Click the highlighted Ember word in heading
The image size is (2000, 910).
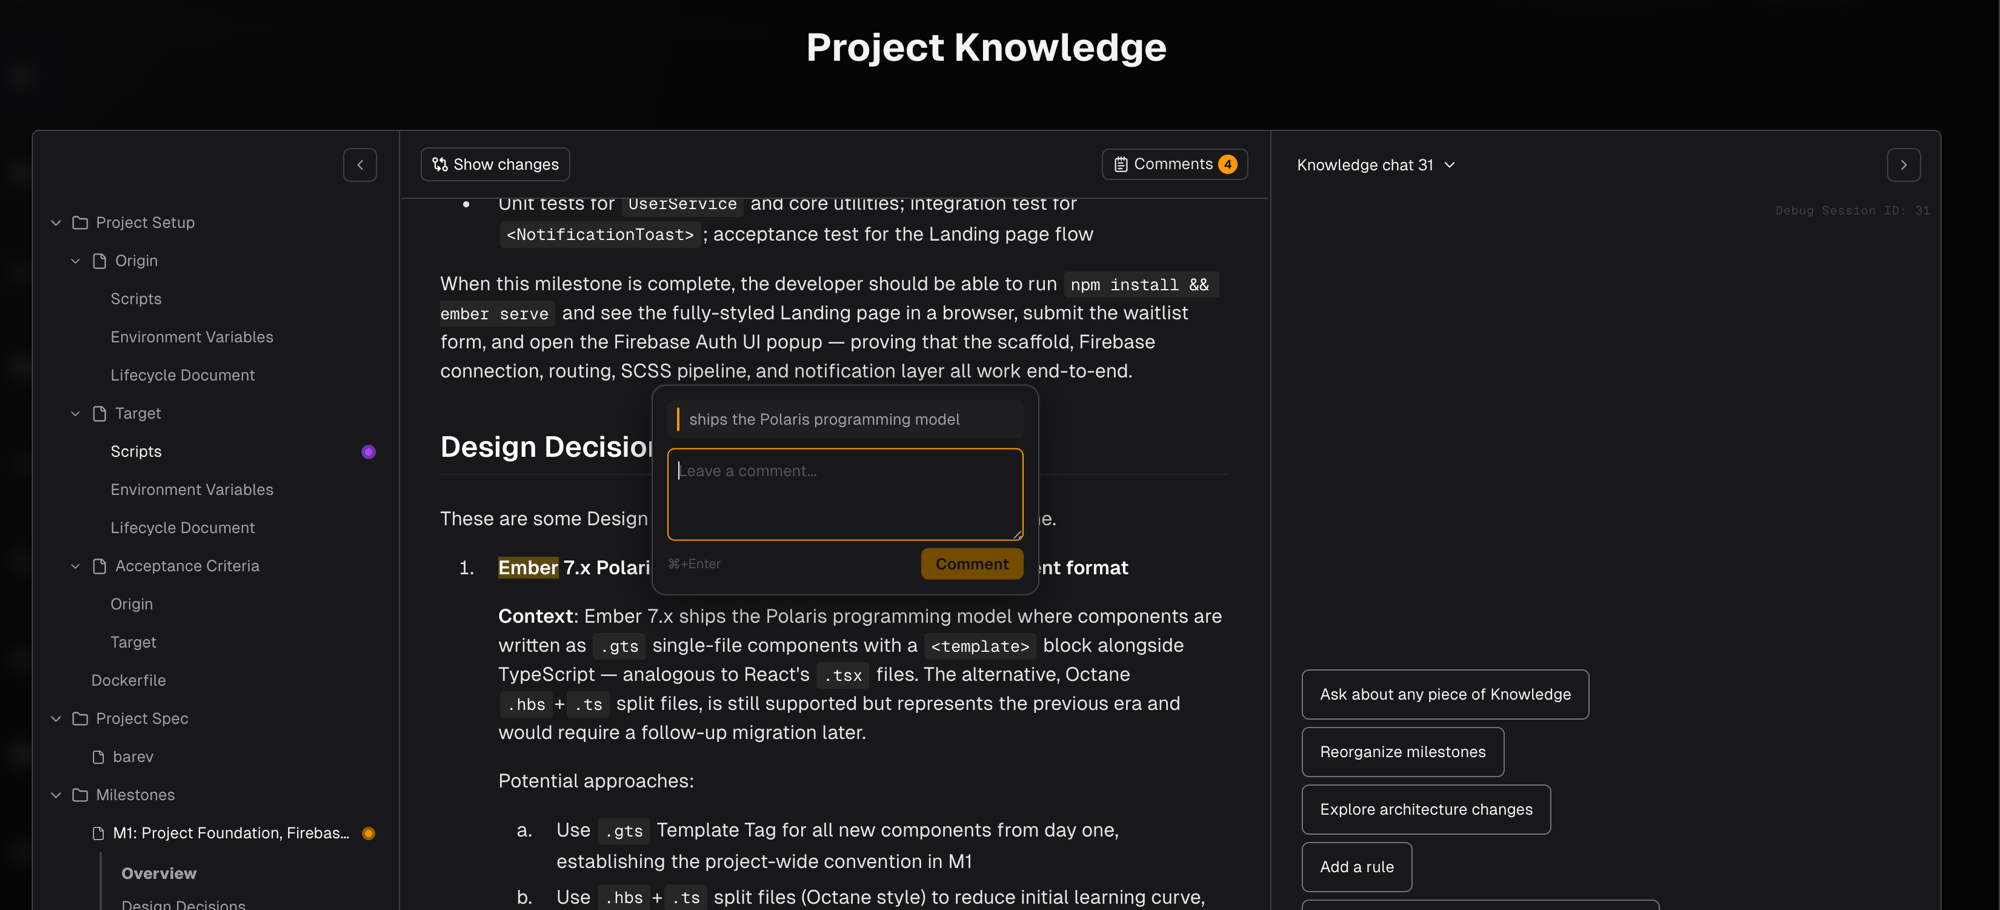click(x=528, y=568)
